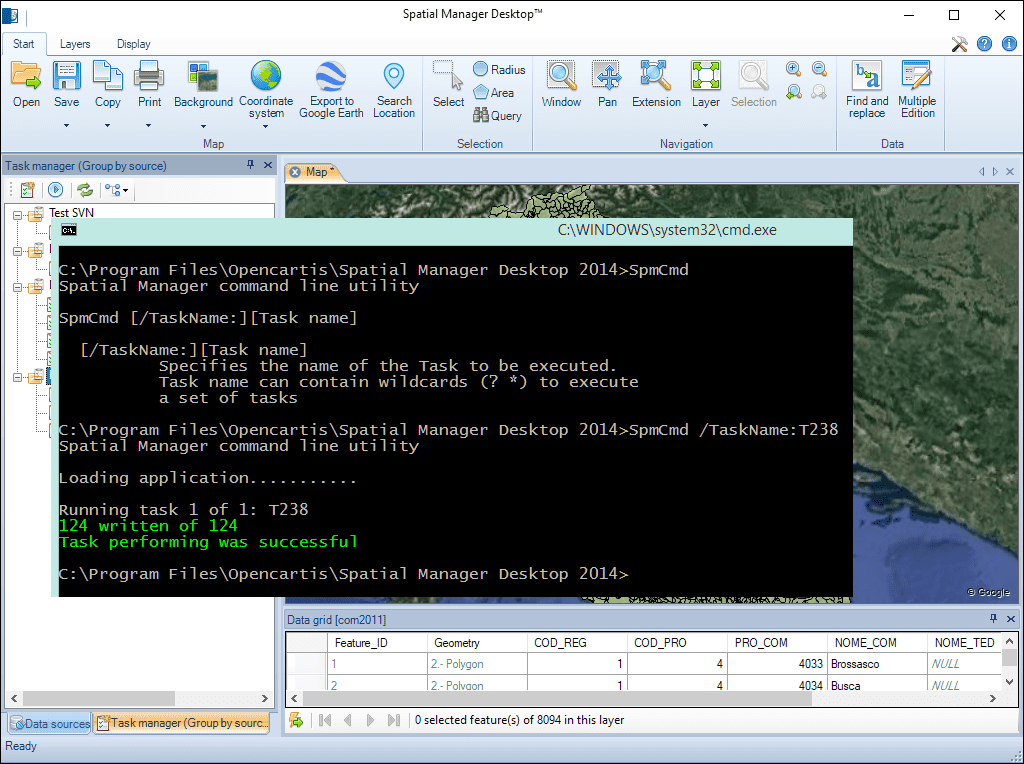
Task: Switch to the Task manager bottom tab
Action: (x=182, y=723)
